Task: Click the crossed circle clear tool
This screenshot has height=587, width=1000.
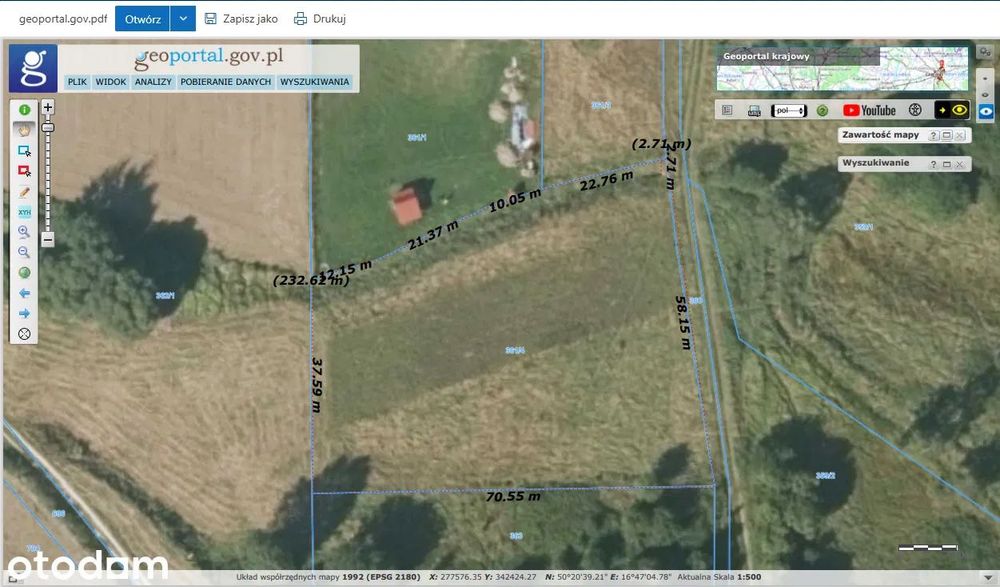Action: coord(24,334)
